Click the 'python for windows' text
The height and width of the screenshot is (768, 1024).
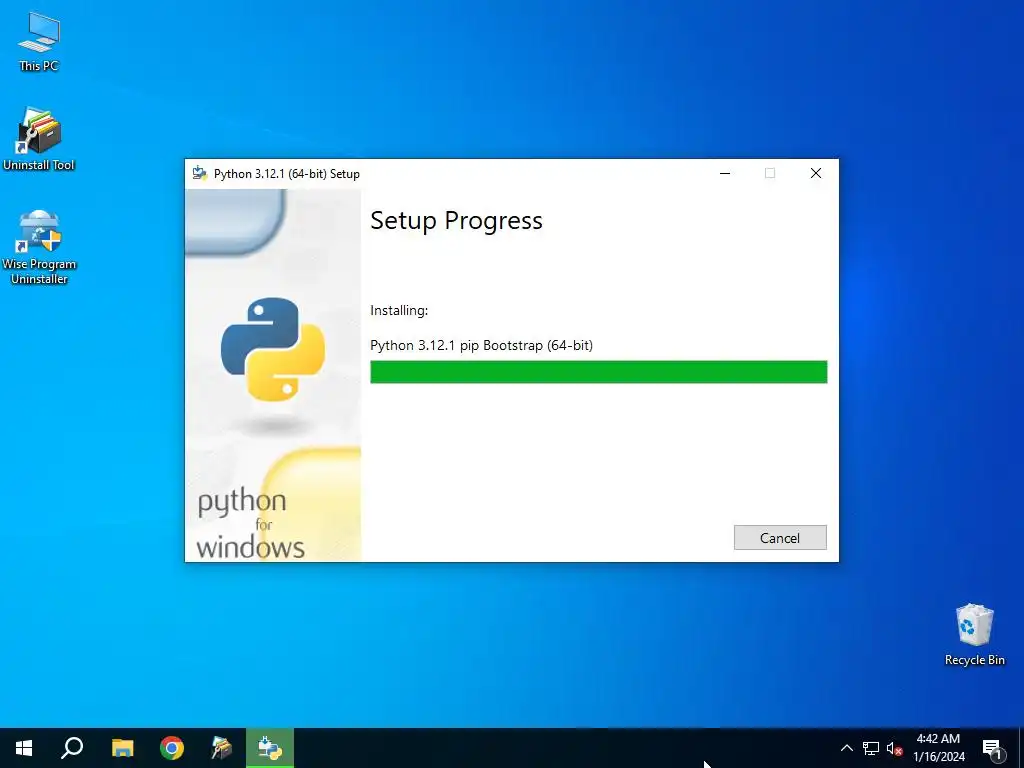pos(251,524)
